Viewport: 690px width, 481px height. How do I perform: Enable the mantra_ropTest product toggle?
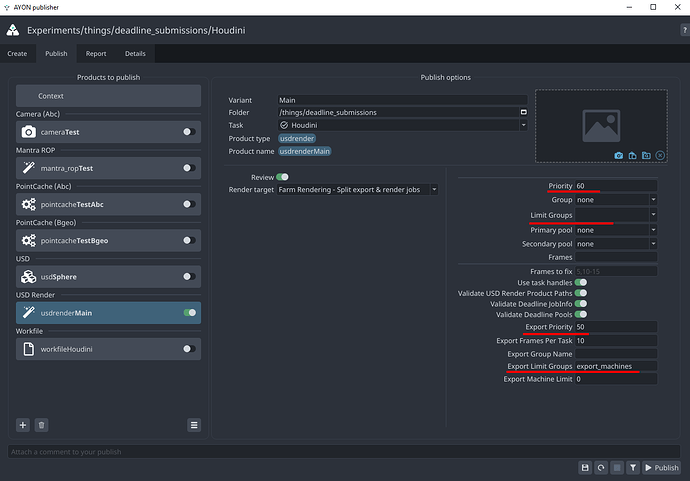pyautogui.click(x=189, y=168)
